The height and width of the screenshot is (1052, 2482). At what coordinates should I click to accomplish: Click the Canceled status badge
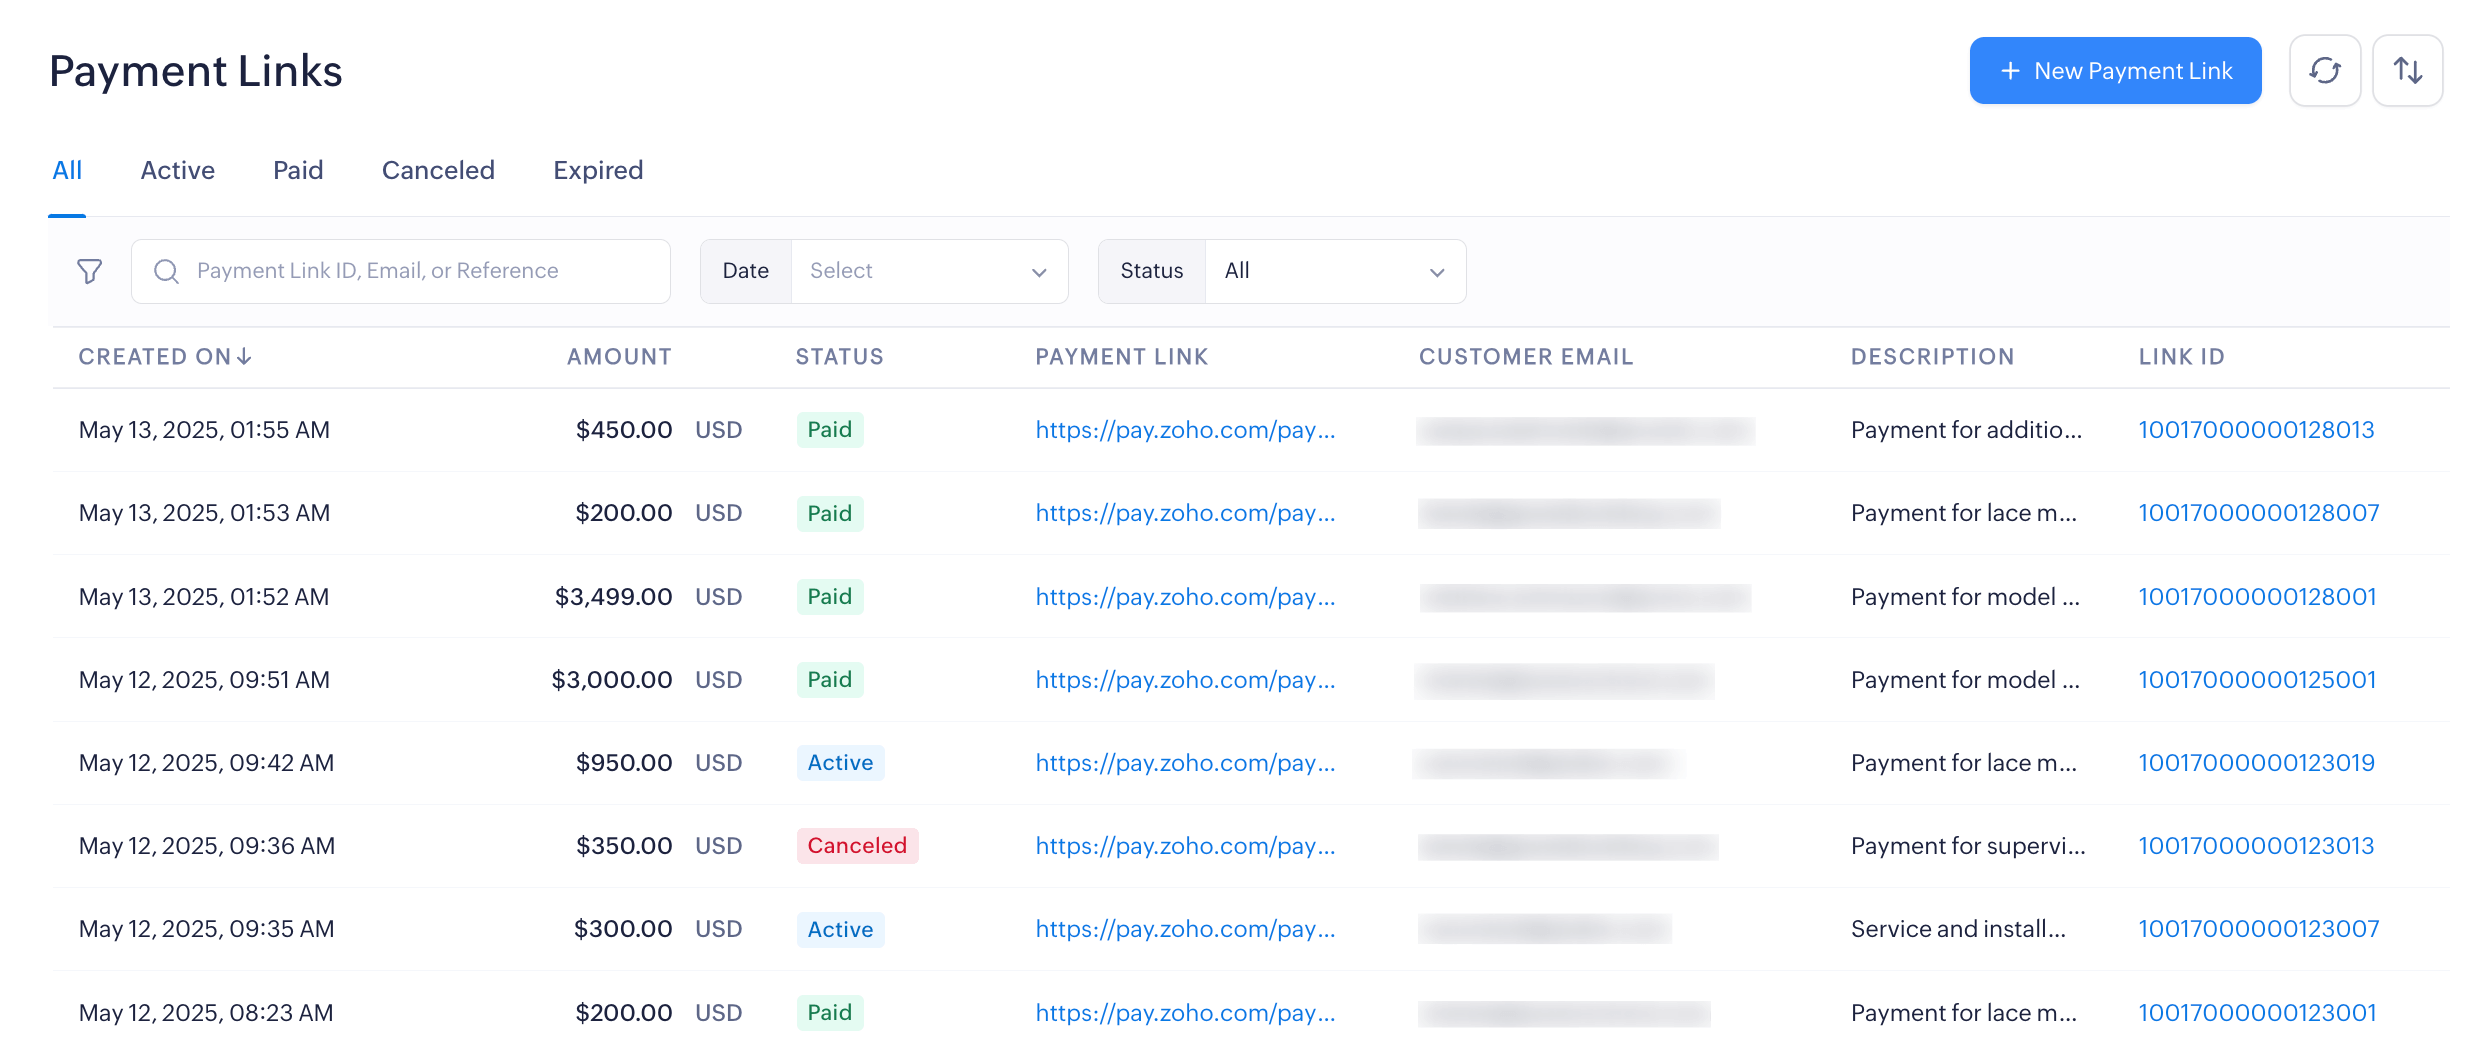tap(857, 846)
